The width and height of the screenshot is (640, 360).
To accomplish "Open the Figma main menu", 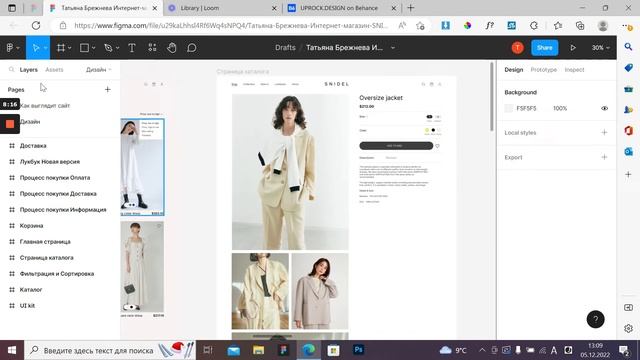I will 10,48.
